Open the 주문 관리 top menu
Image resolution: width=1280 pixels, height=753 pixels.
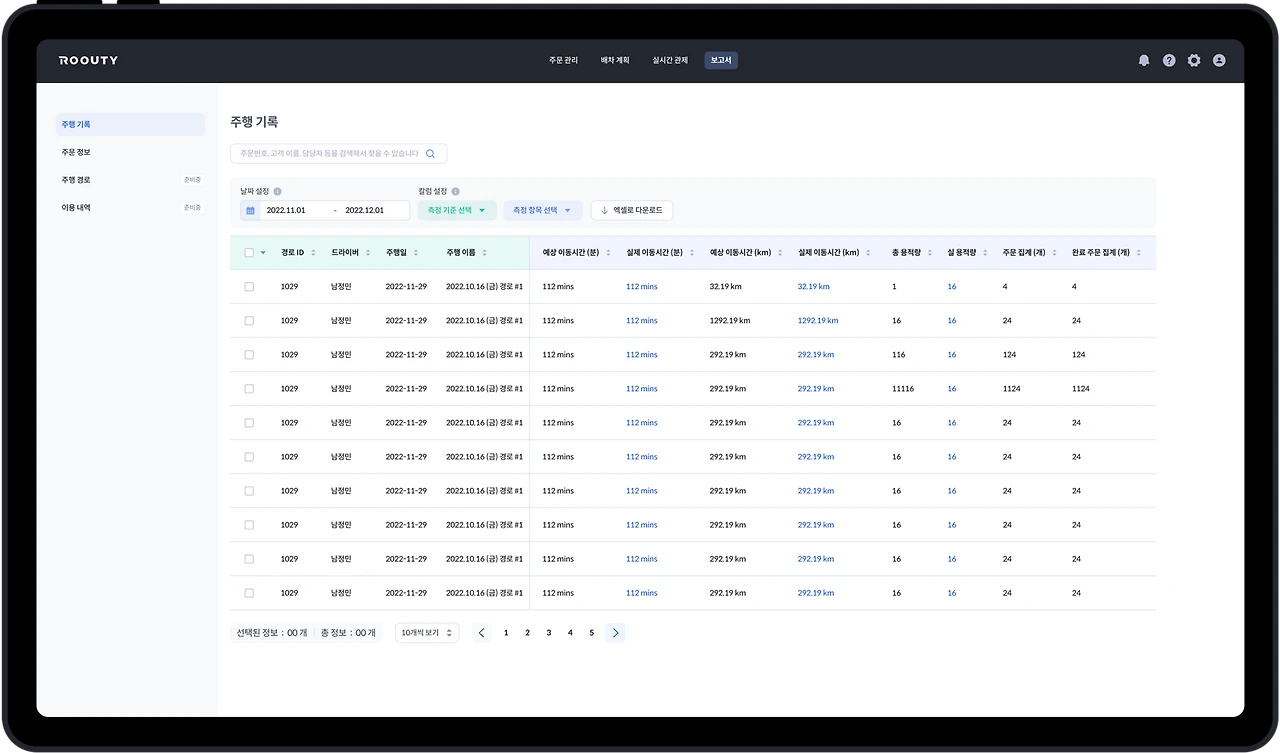(x=563, y=60)
